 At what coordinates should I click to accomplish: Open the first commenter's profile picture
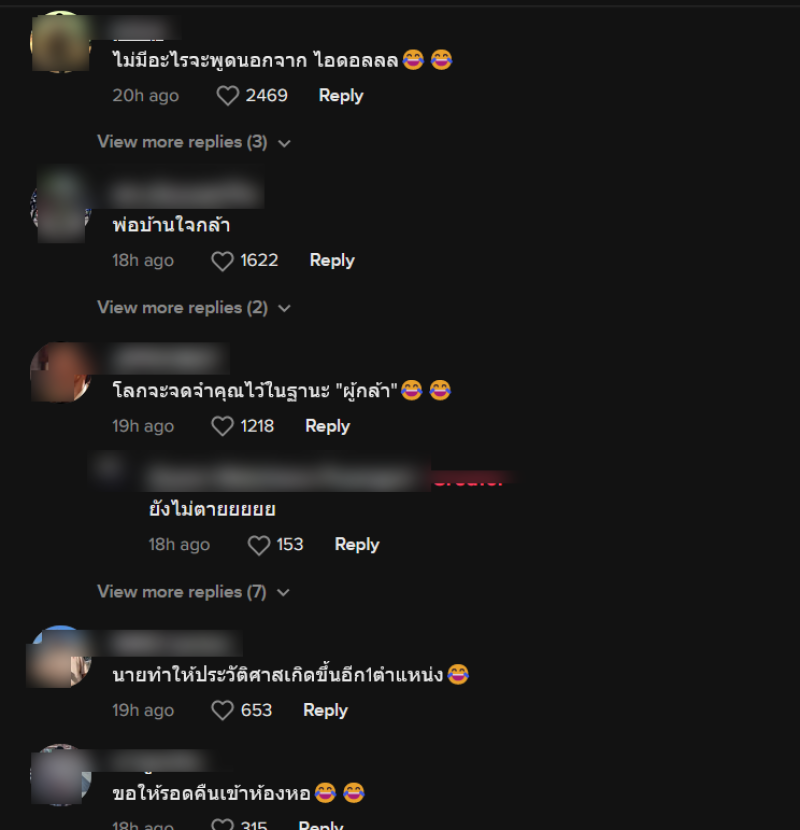click(x=60, y=42)
